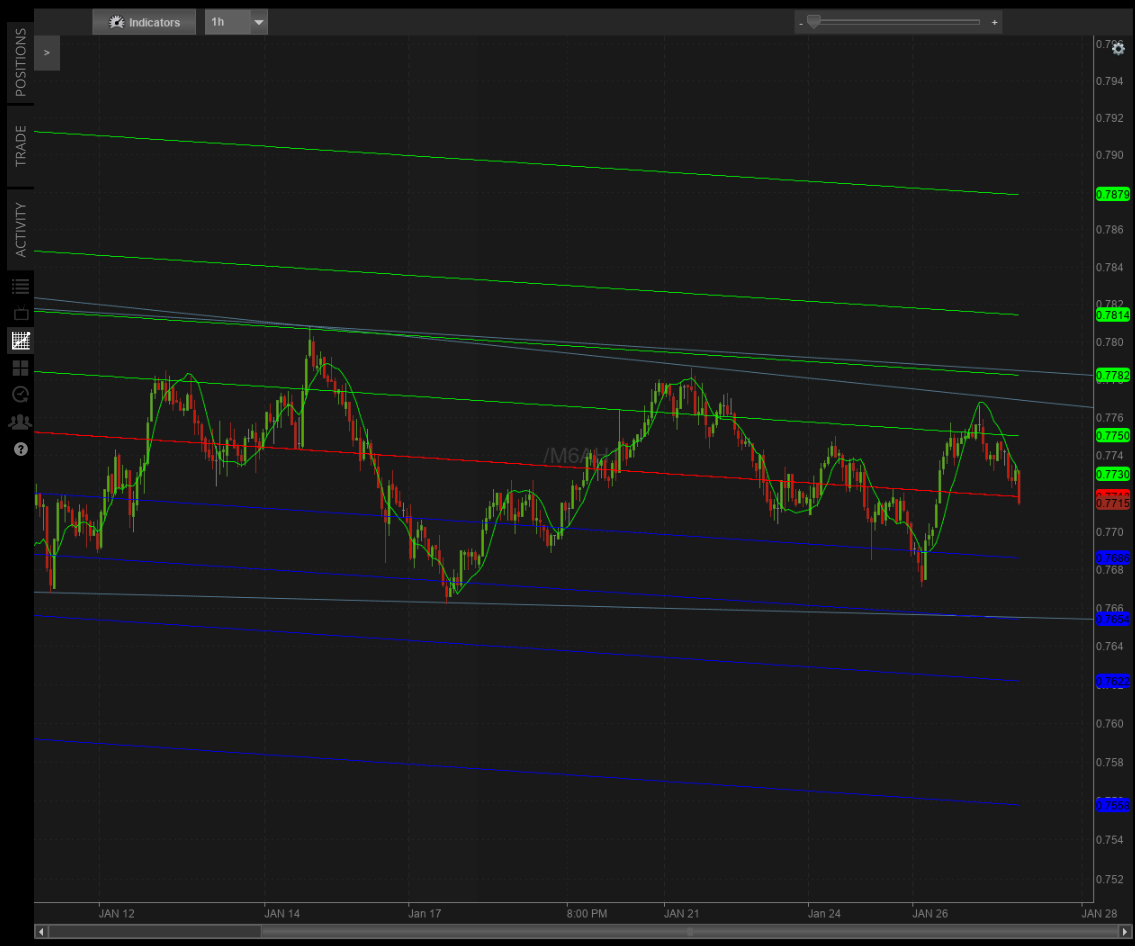1135x946 pixels.
Task: Click the 0.784 axis value
Action: (1110, 267)
